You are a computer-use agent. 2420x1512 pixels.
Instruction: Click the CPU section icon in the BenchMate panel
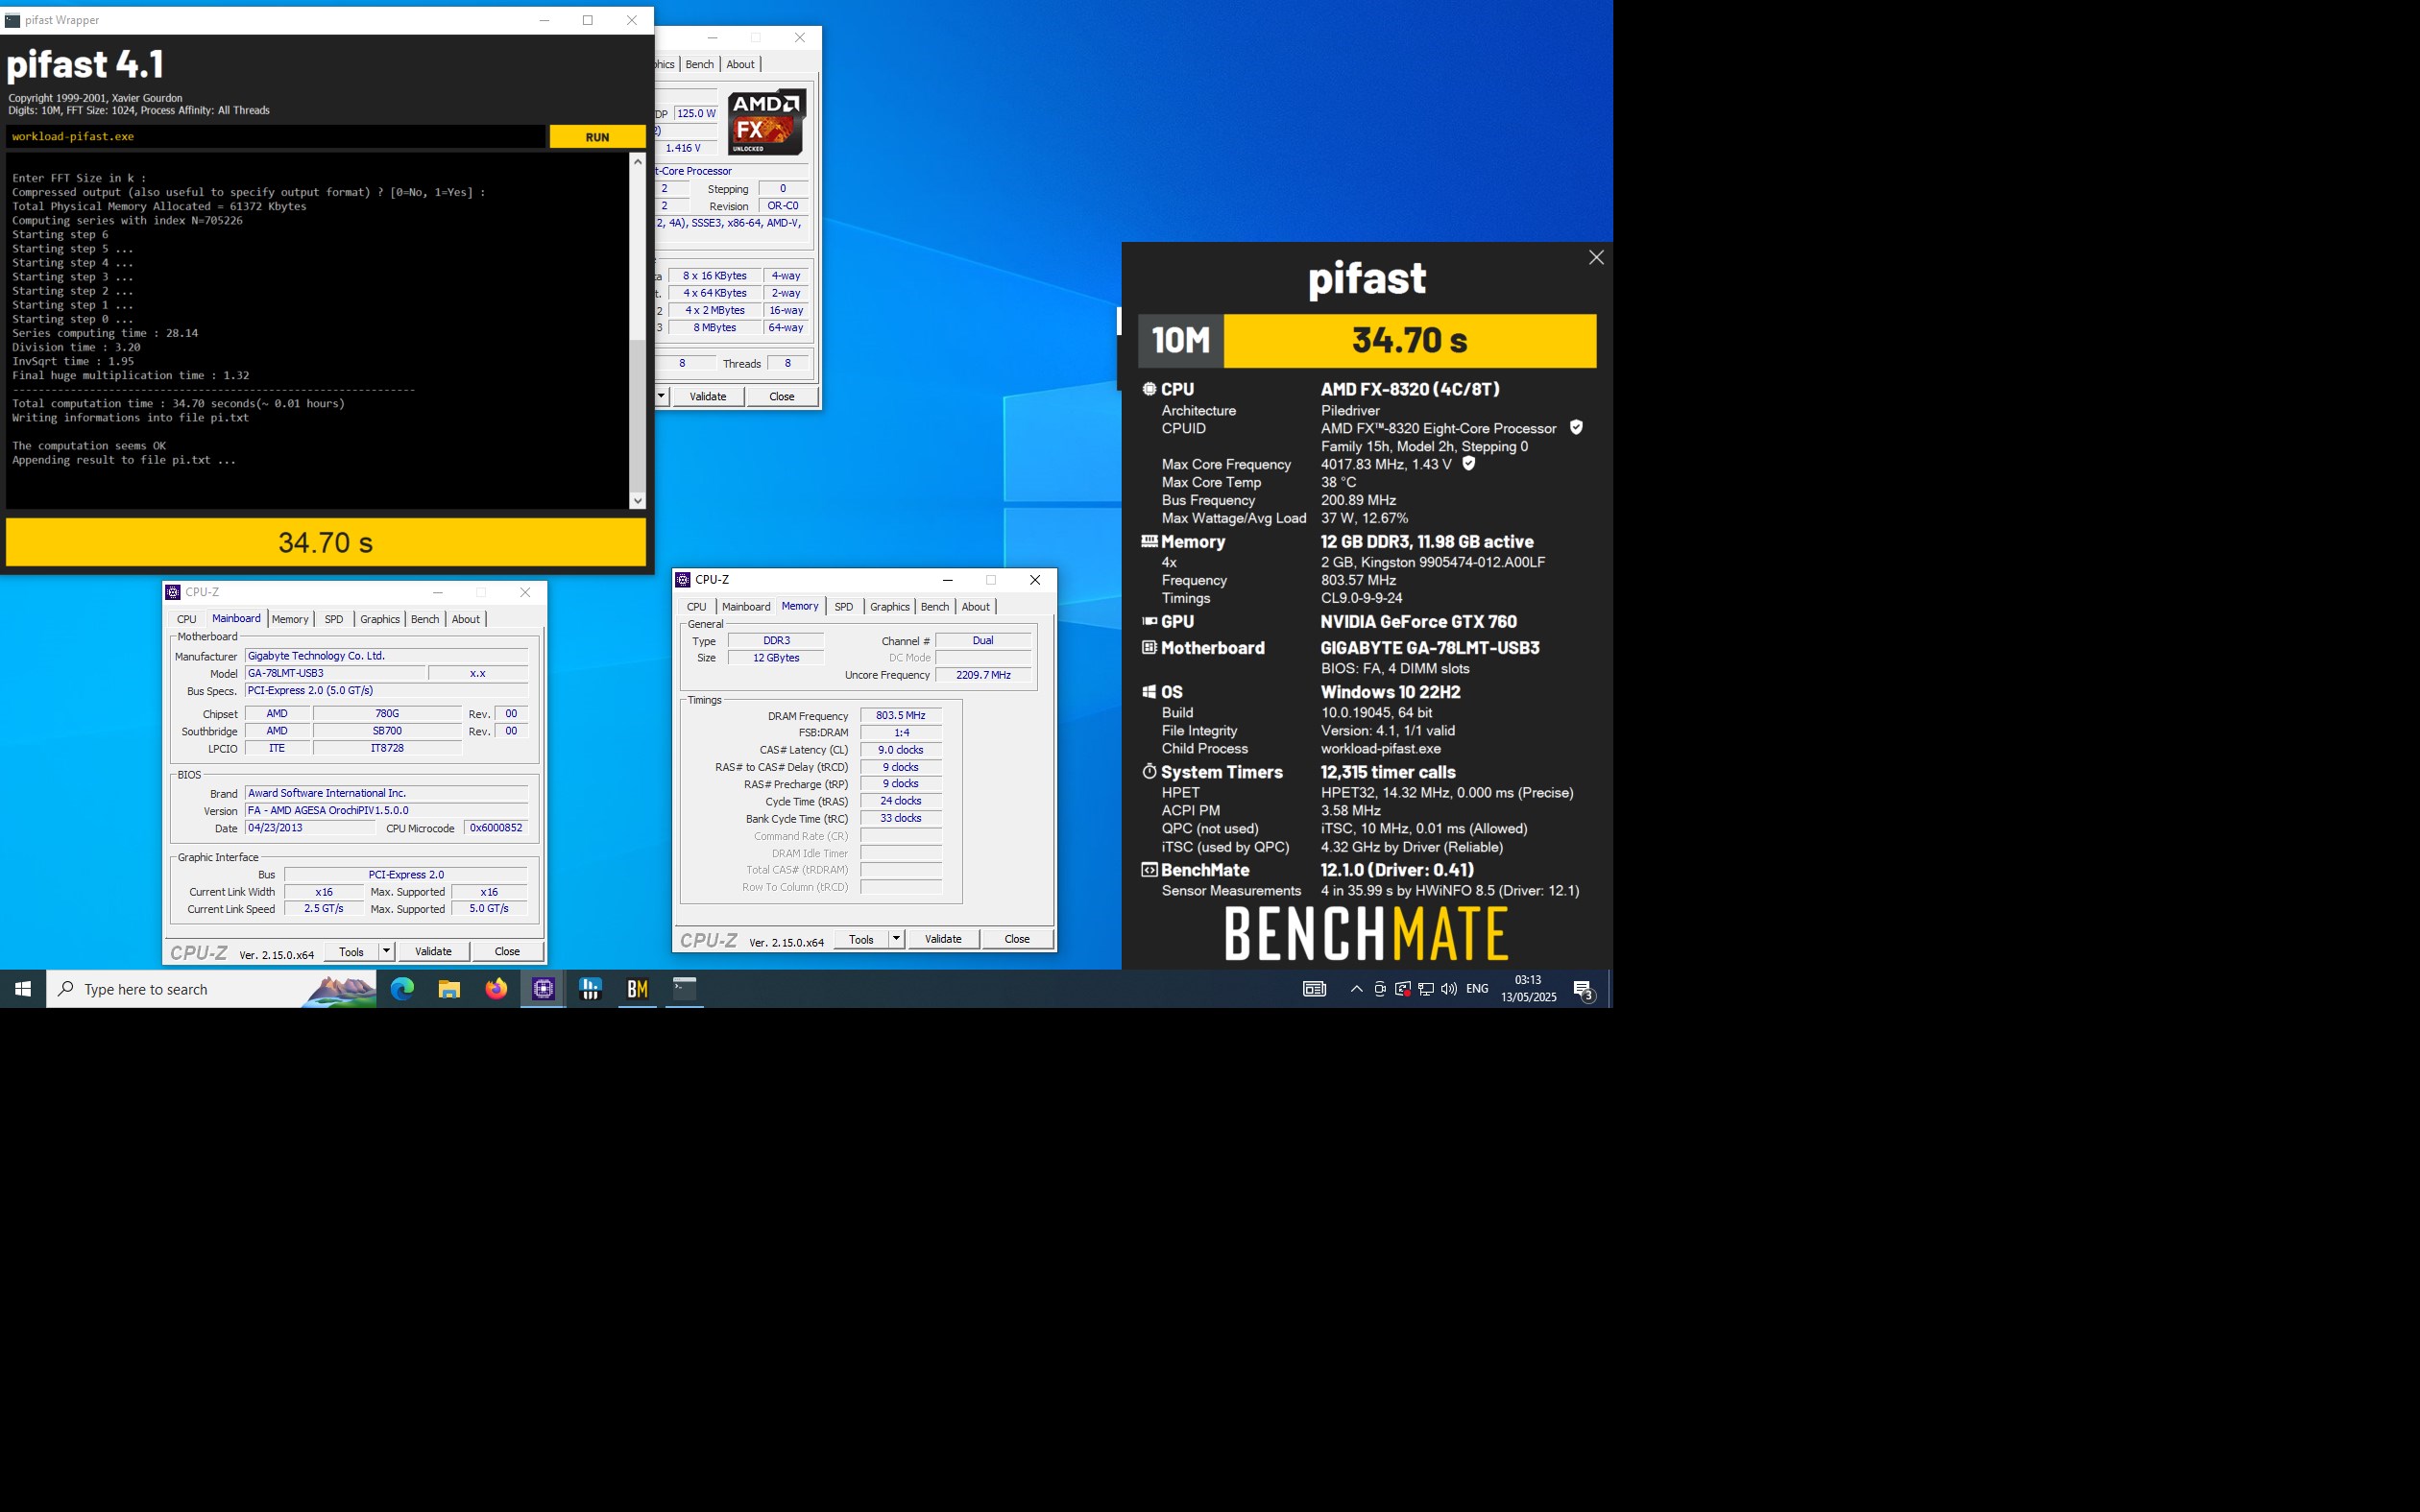(x=1149, y=389)
